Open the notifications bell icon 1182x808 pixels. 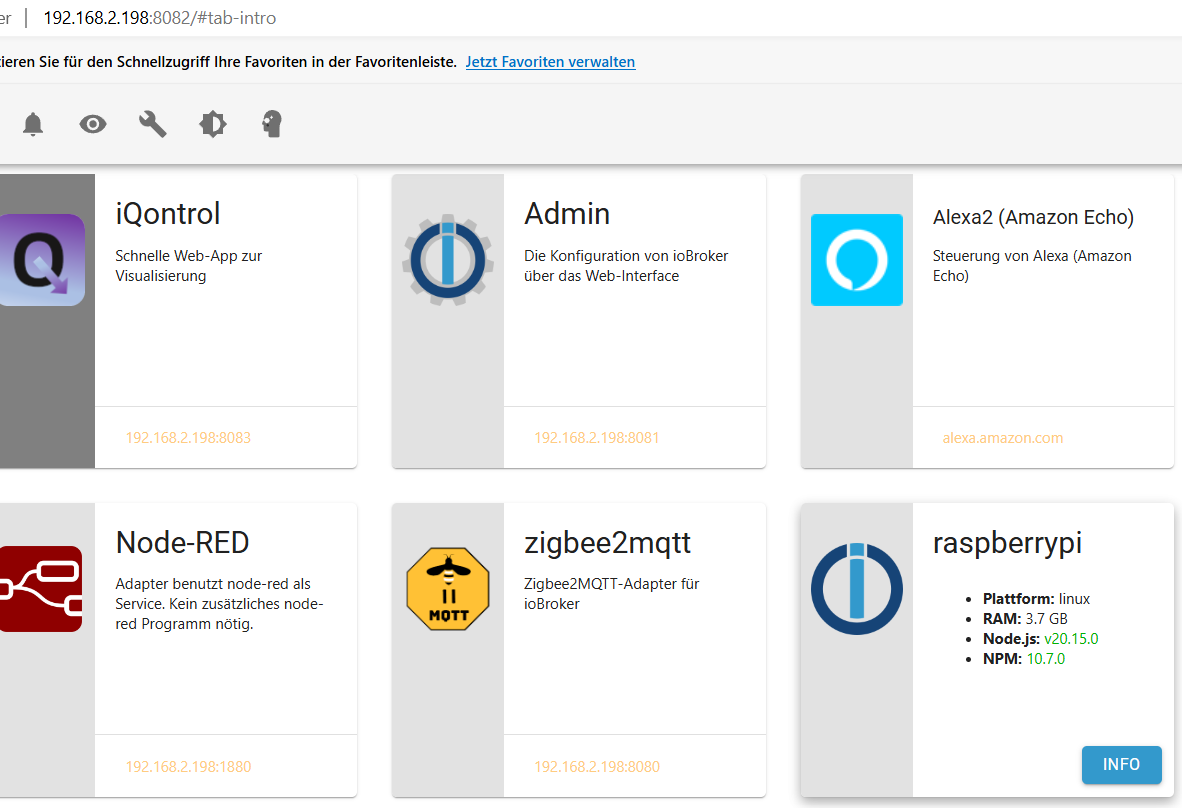pos(32,124)
